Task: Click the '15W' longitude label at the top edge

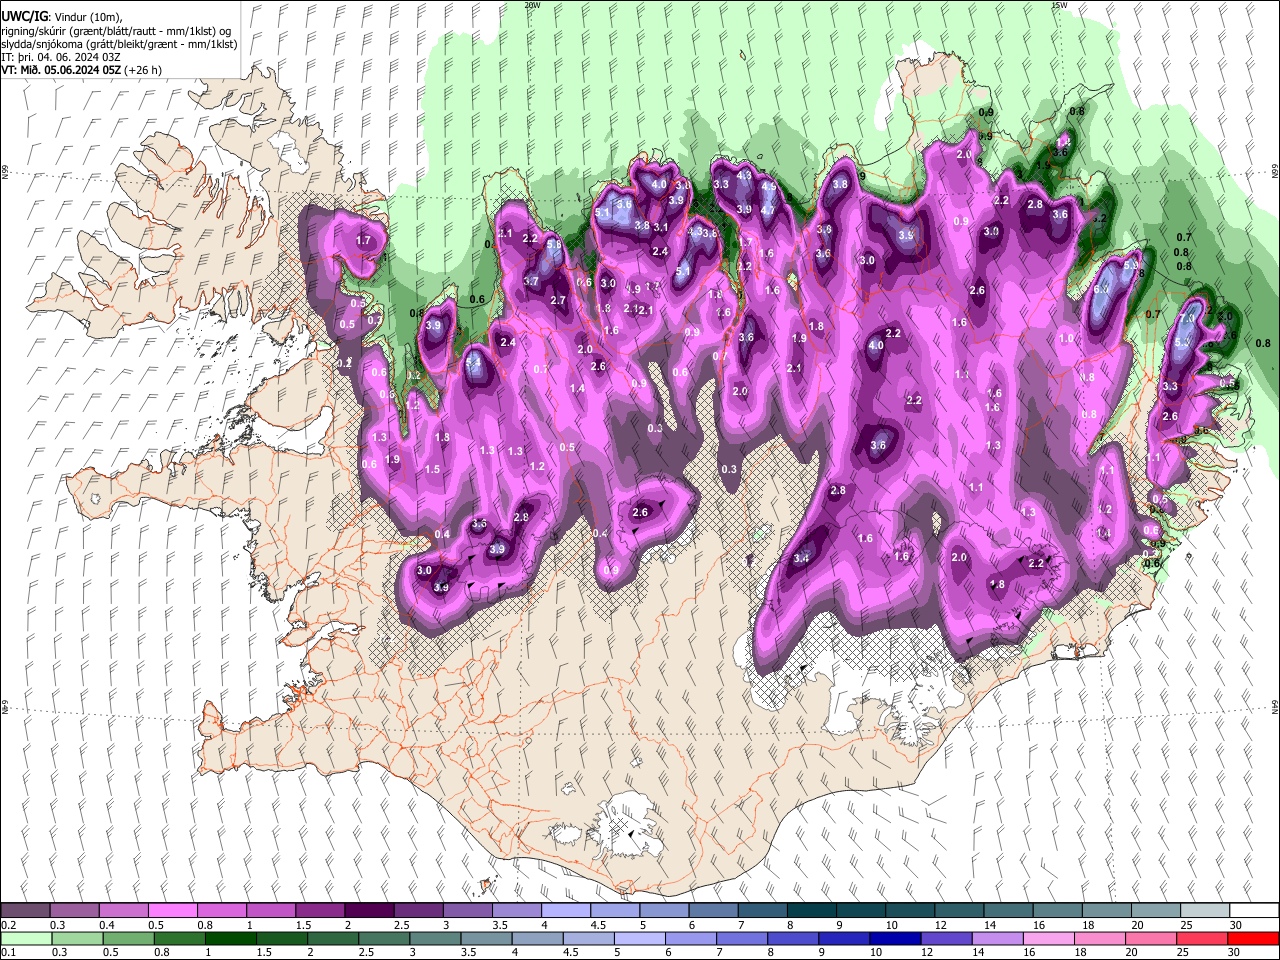Action: 1059,5
